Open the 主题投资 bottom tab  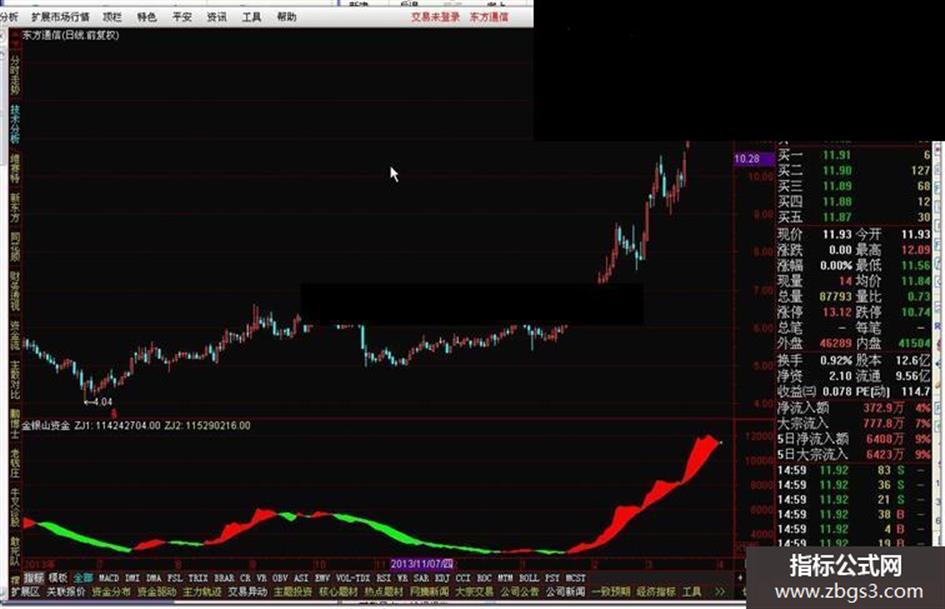[293, 592]
